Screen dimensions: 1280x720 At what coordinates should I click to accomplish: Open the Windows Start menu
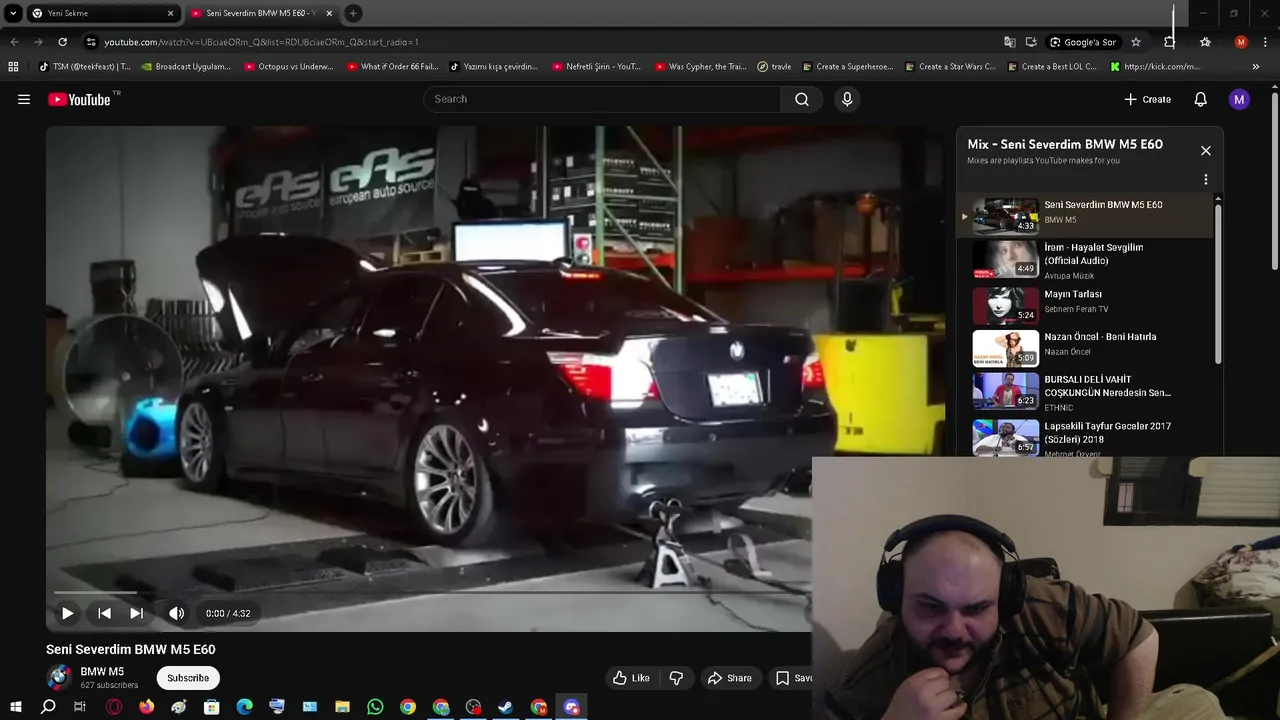coord(15,707)
